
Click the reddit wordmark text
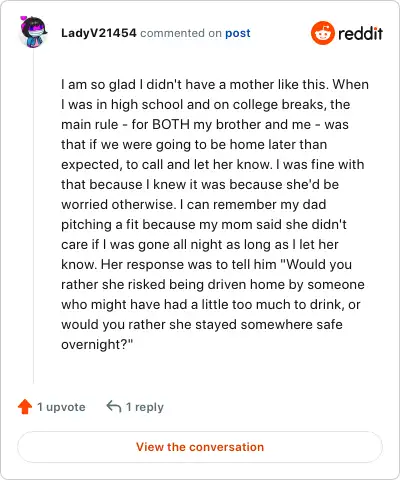point(360,33)
